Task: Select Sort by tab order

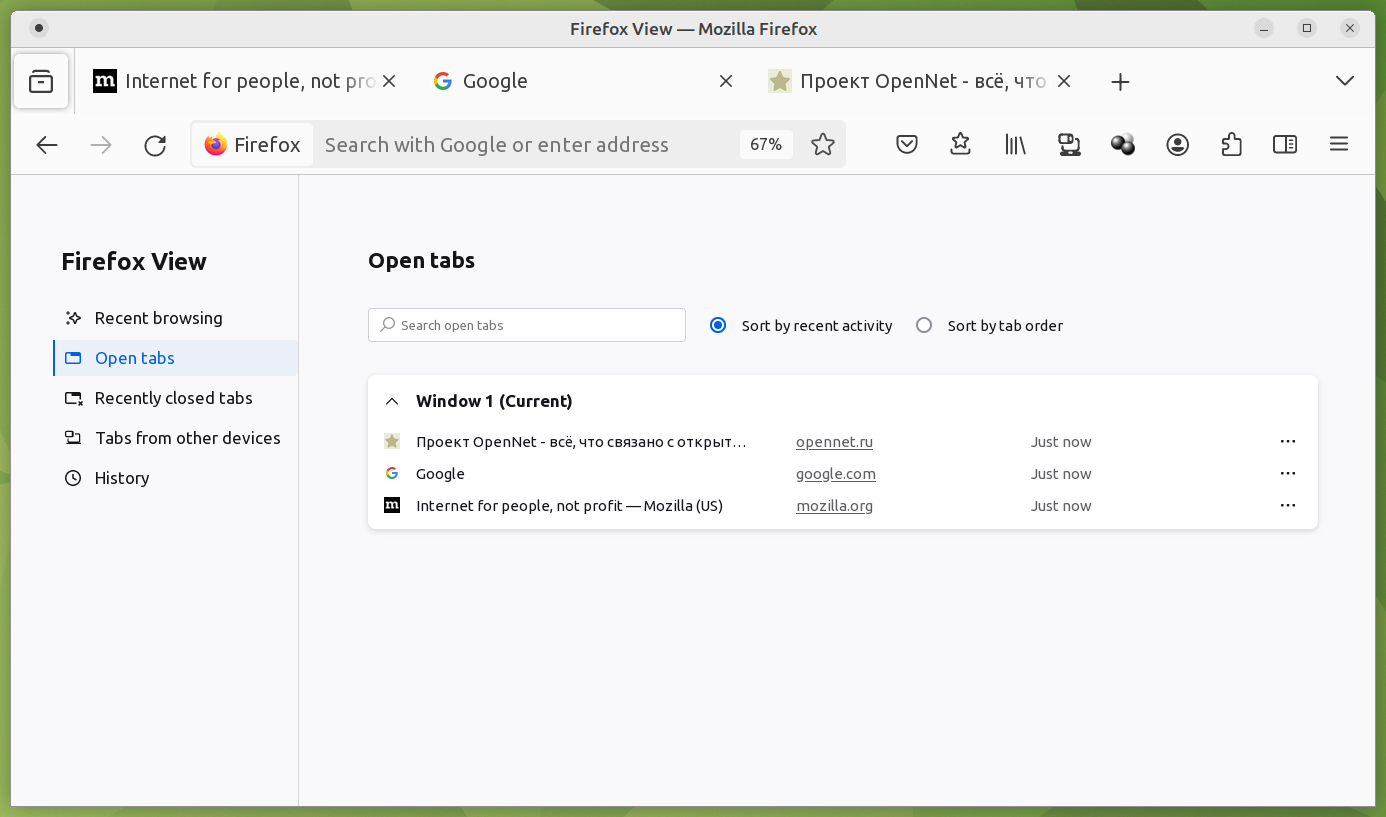Action: [x=924, y=325]
